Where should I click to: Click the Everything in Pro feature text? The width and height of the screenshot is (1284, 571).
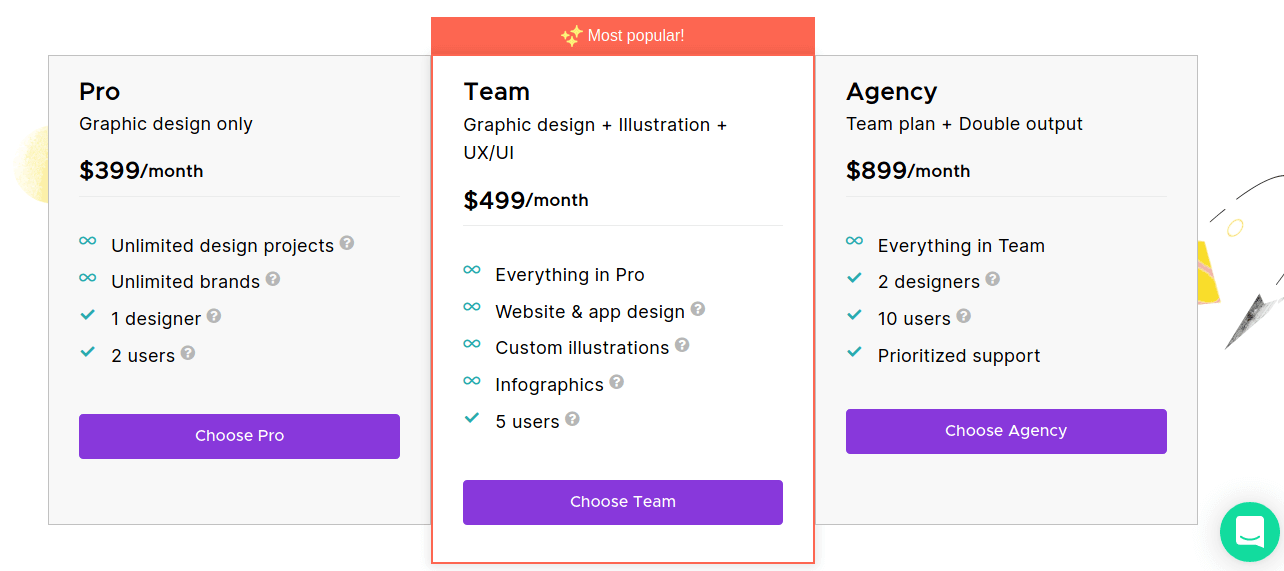pos(570,275)
